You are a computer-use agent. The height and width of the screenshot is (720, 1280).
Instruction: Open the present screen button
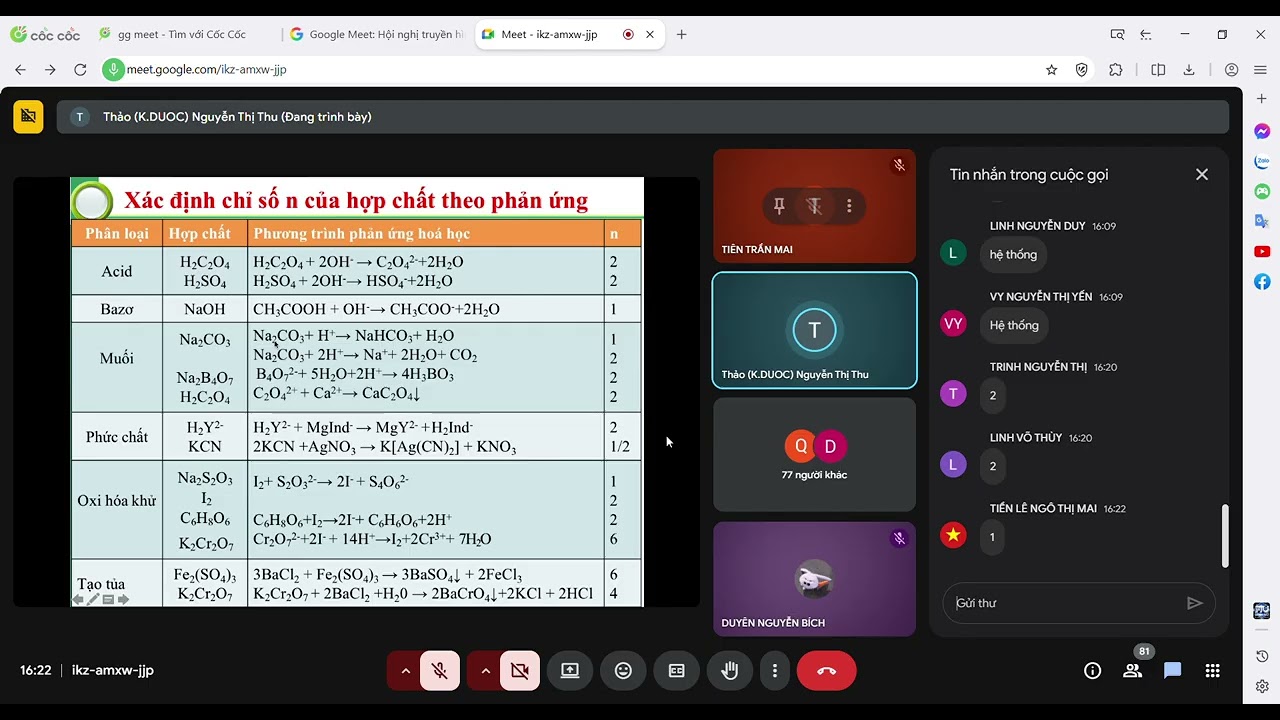pyautogui.click(x=570, y=671)
